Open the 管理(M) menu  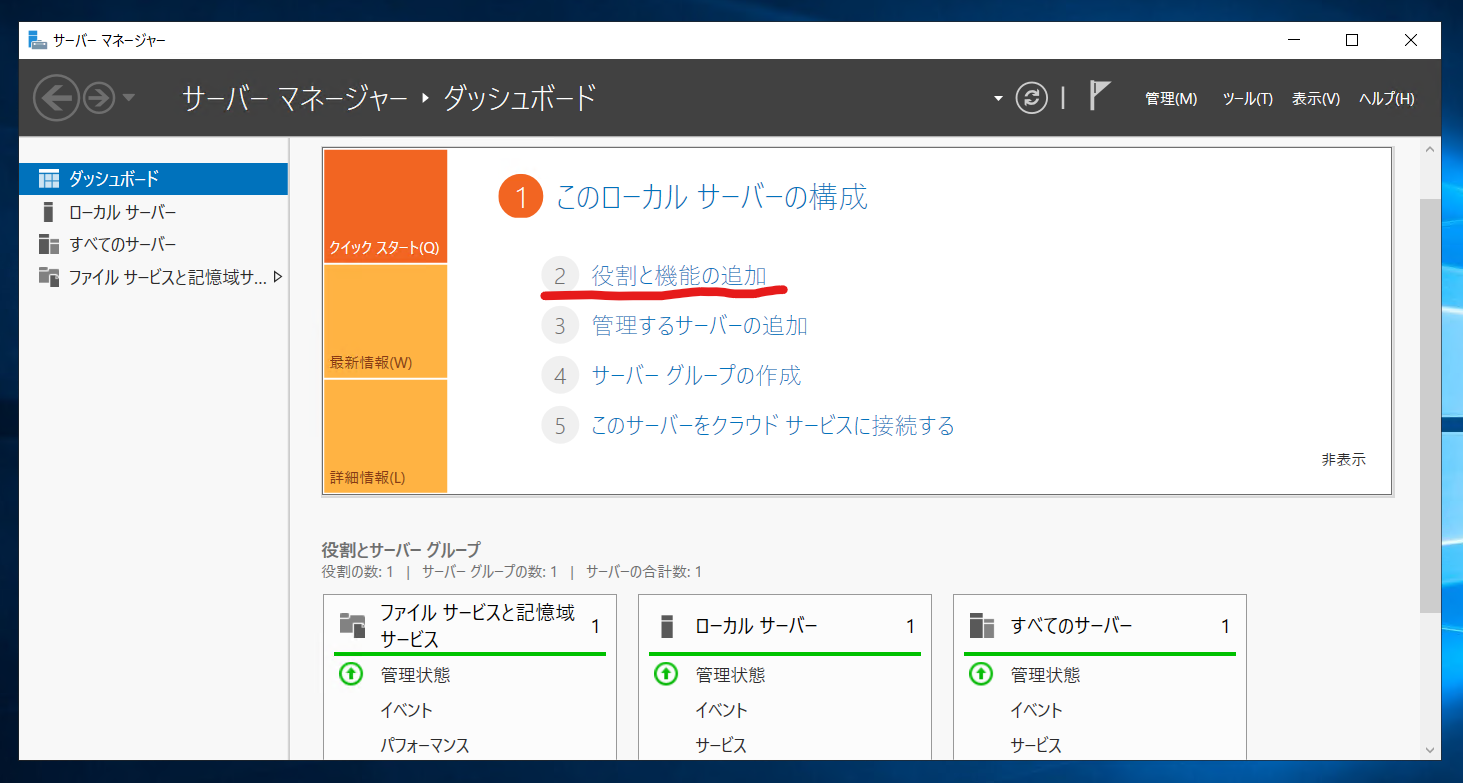(x=1171, y=99)
